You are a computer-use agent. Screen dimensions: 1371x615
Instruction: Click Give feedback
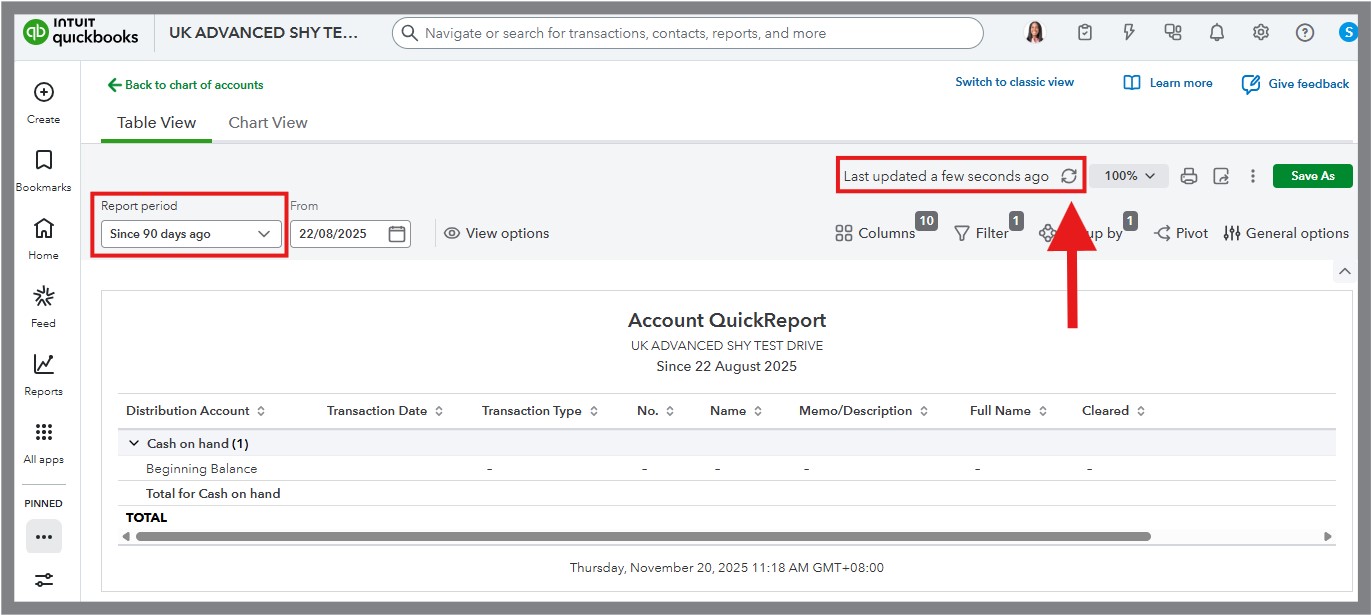pos(1295,84)
